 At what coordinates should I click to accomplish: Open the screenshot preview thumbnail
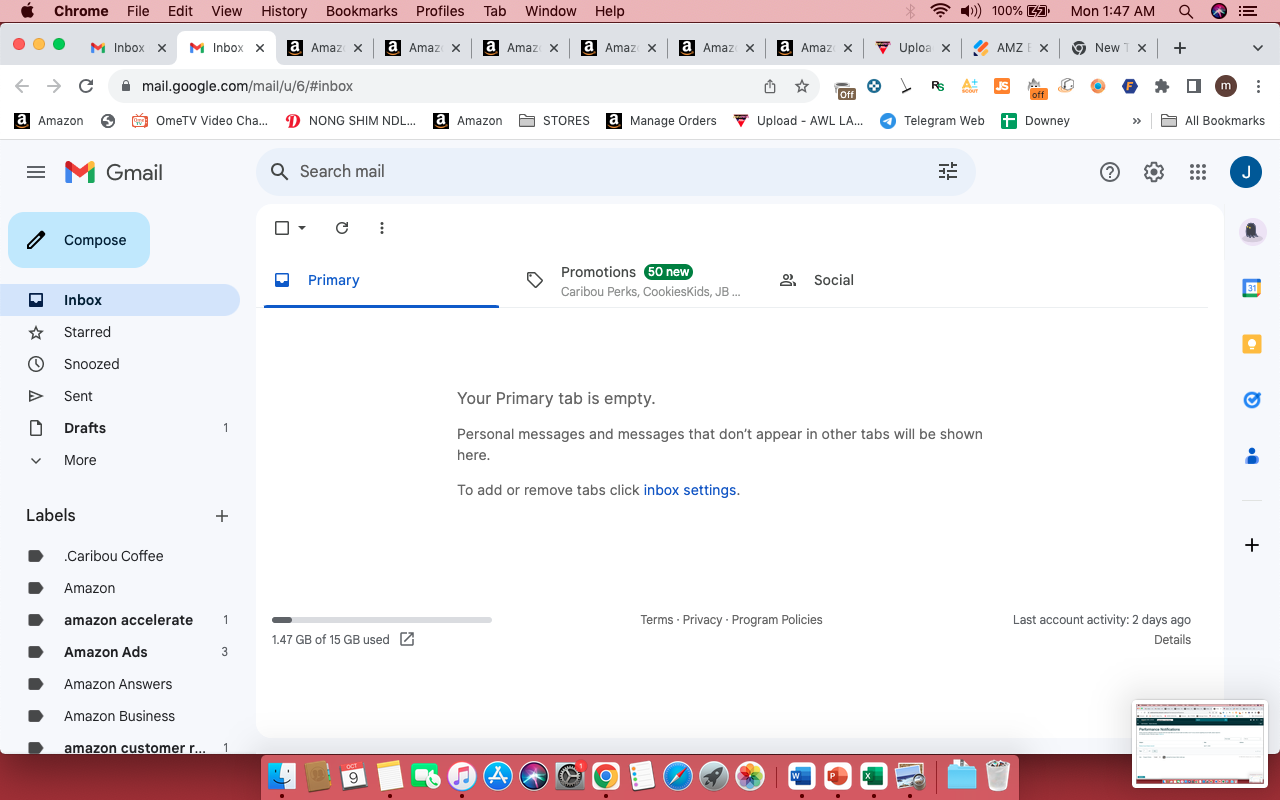click(1200, 742)
